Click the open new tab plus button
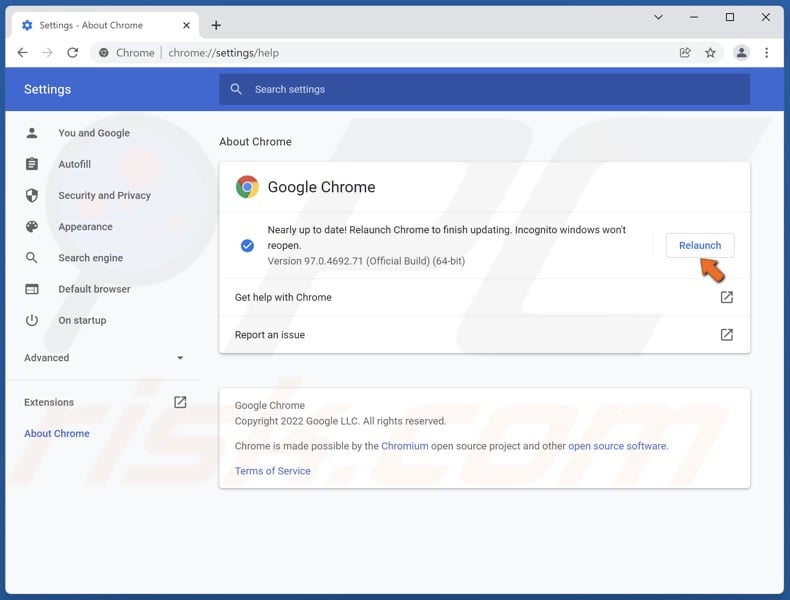Screen dimensions: 790x600 [216, 25]
